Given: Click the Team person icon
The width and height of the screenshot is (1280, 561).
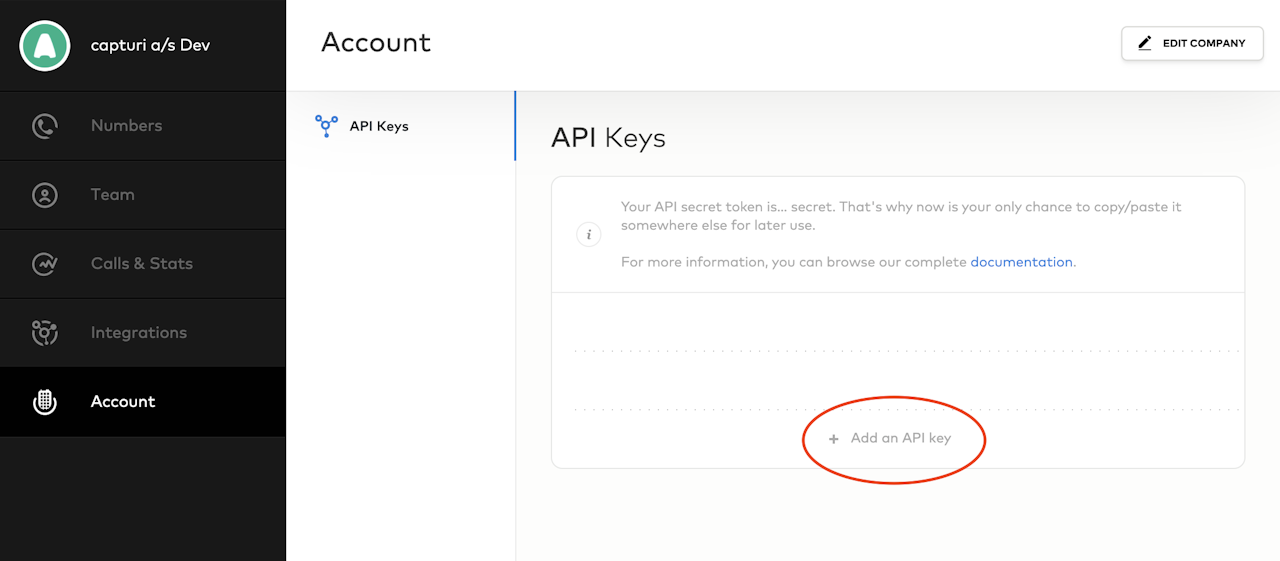Looking at the screenshot, I should pyautogui.click(x=45, y=195).
